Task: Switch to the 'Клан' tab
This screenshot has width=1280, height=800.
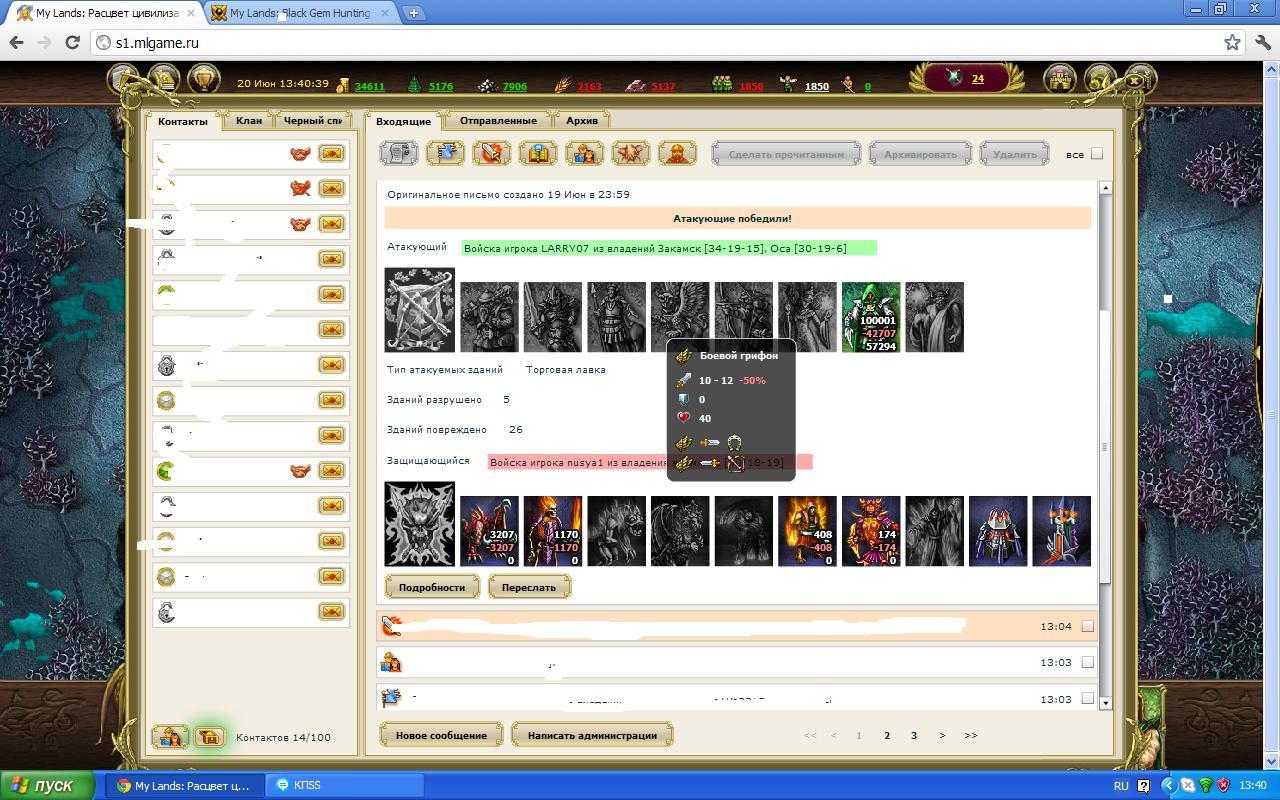Action: click(x=249, y=121)
